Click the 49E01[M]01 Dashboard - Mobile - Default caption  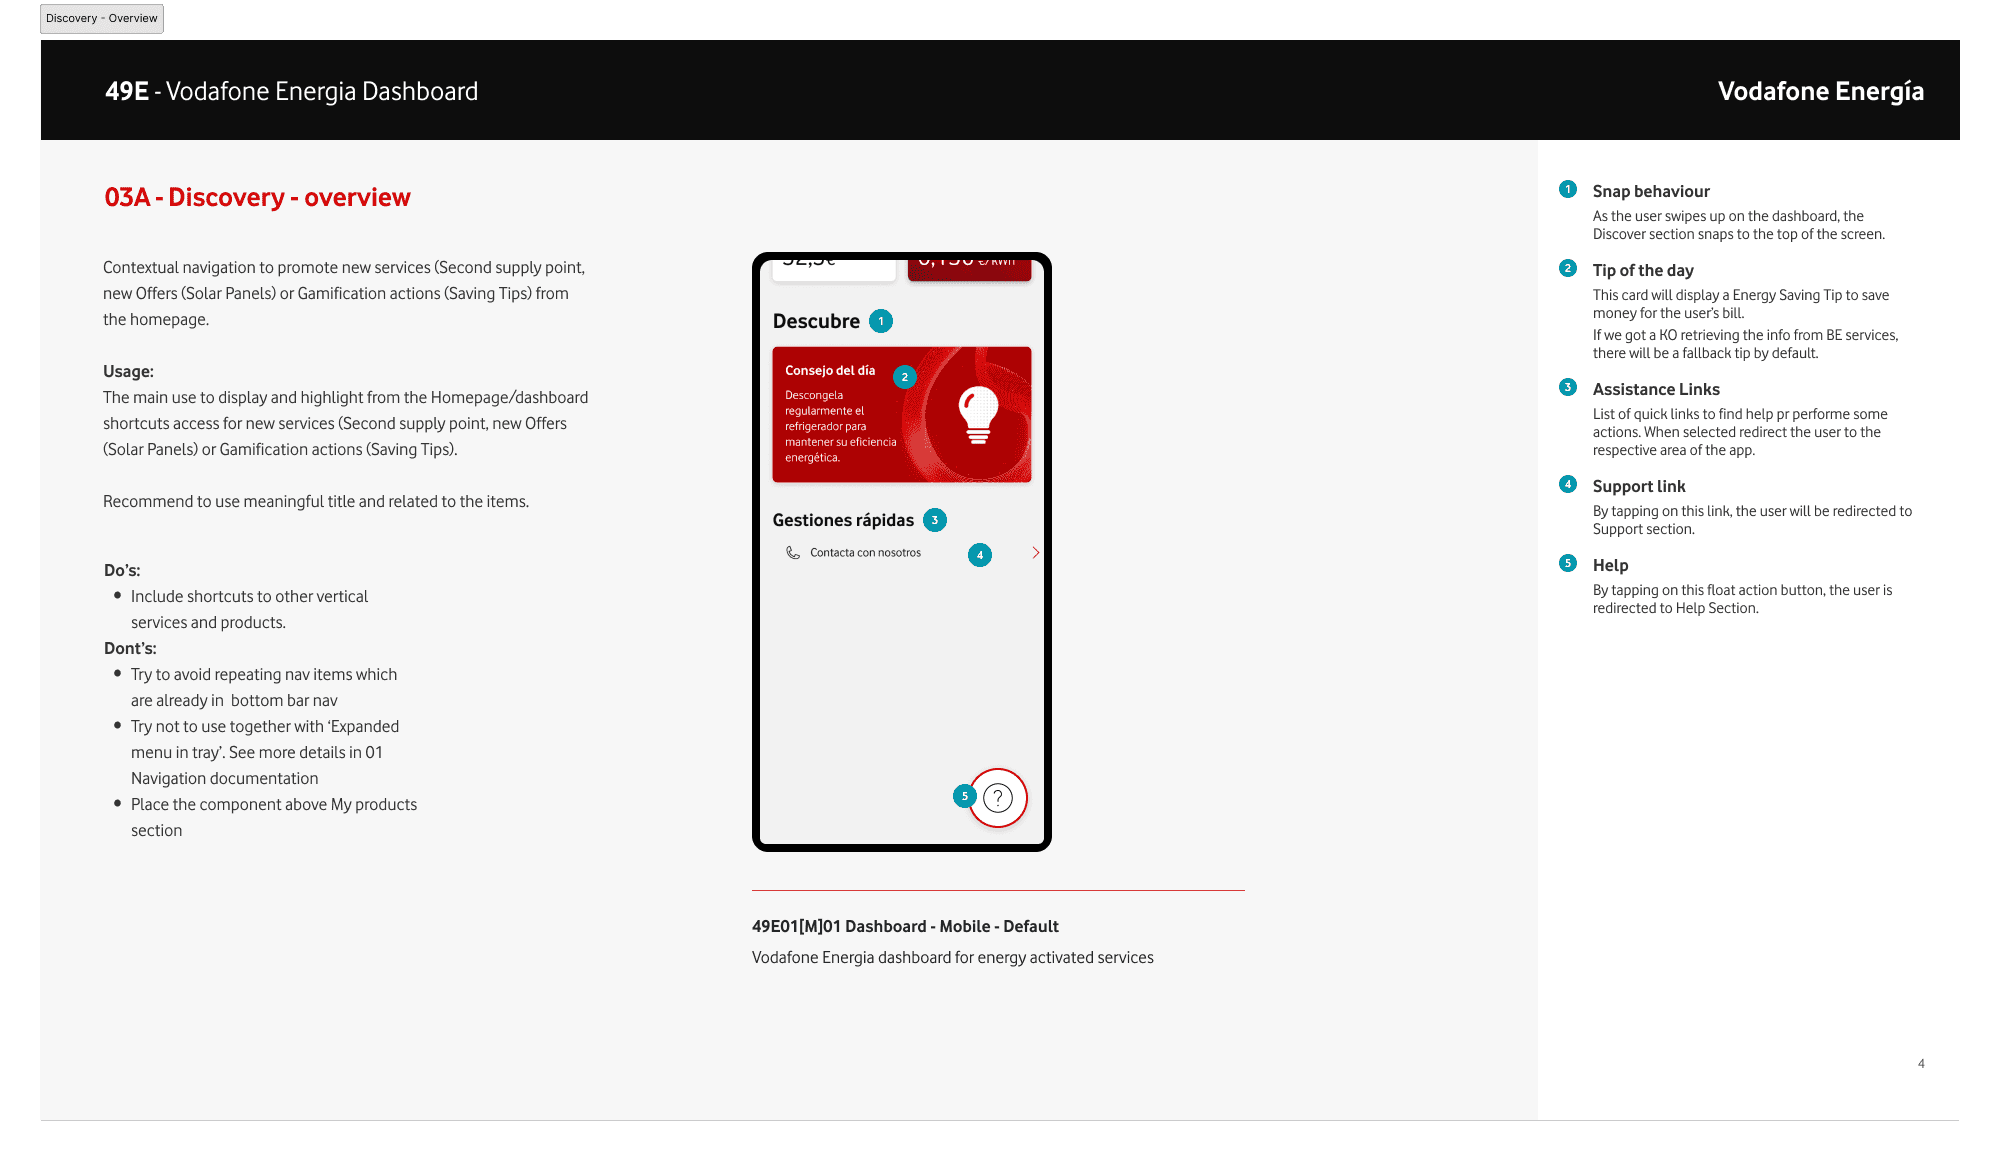click(x=905, y=926)
